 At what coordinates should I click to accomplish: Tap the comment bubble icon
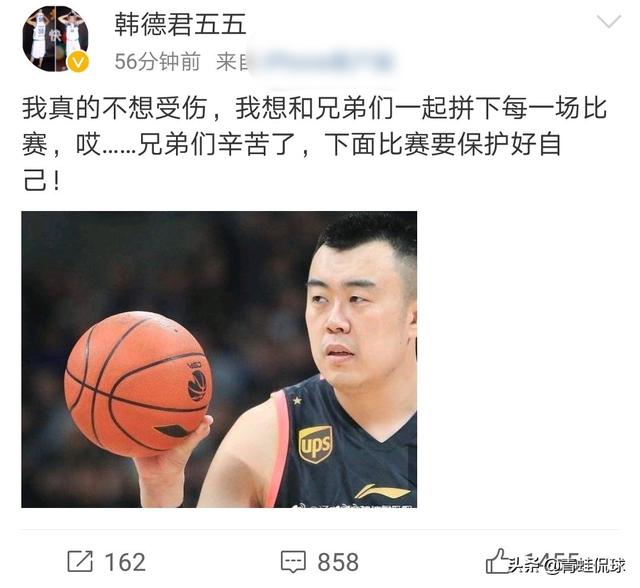[293, 562]
